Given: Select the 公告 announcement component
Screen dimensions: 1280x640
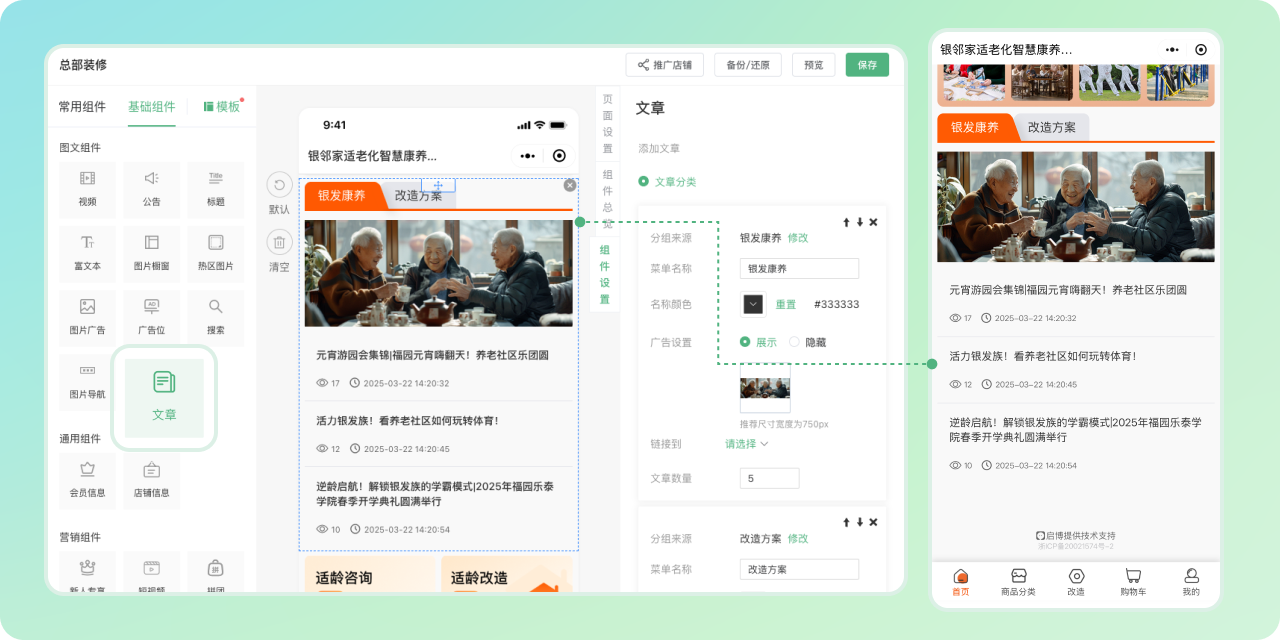Looking at the screenshot, I should coord(151,190).
